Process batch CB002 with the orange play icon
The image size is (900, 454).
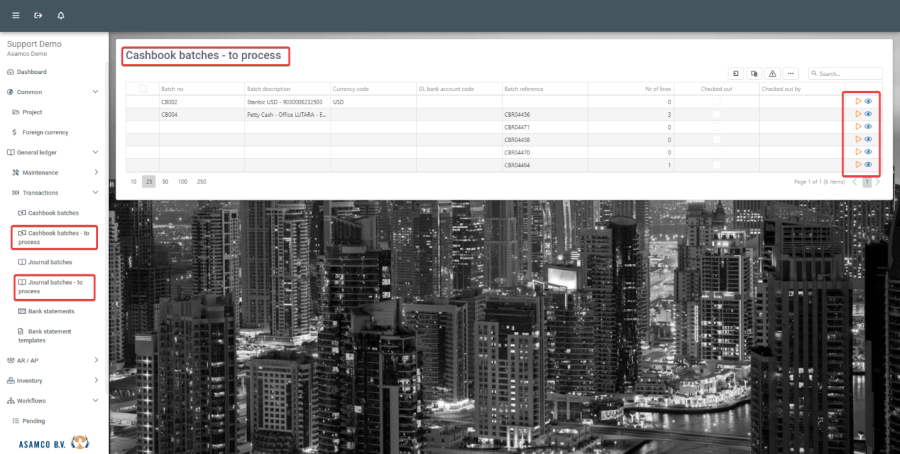pyautogui.click(x=858, y=101)
